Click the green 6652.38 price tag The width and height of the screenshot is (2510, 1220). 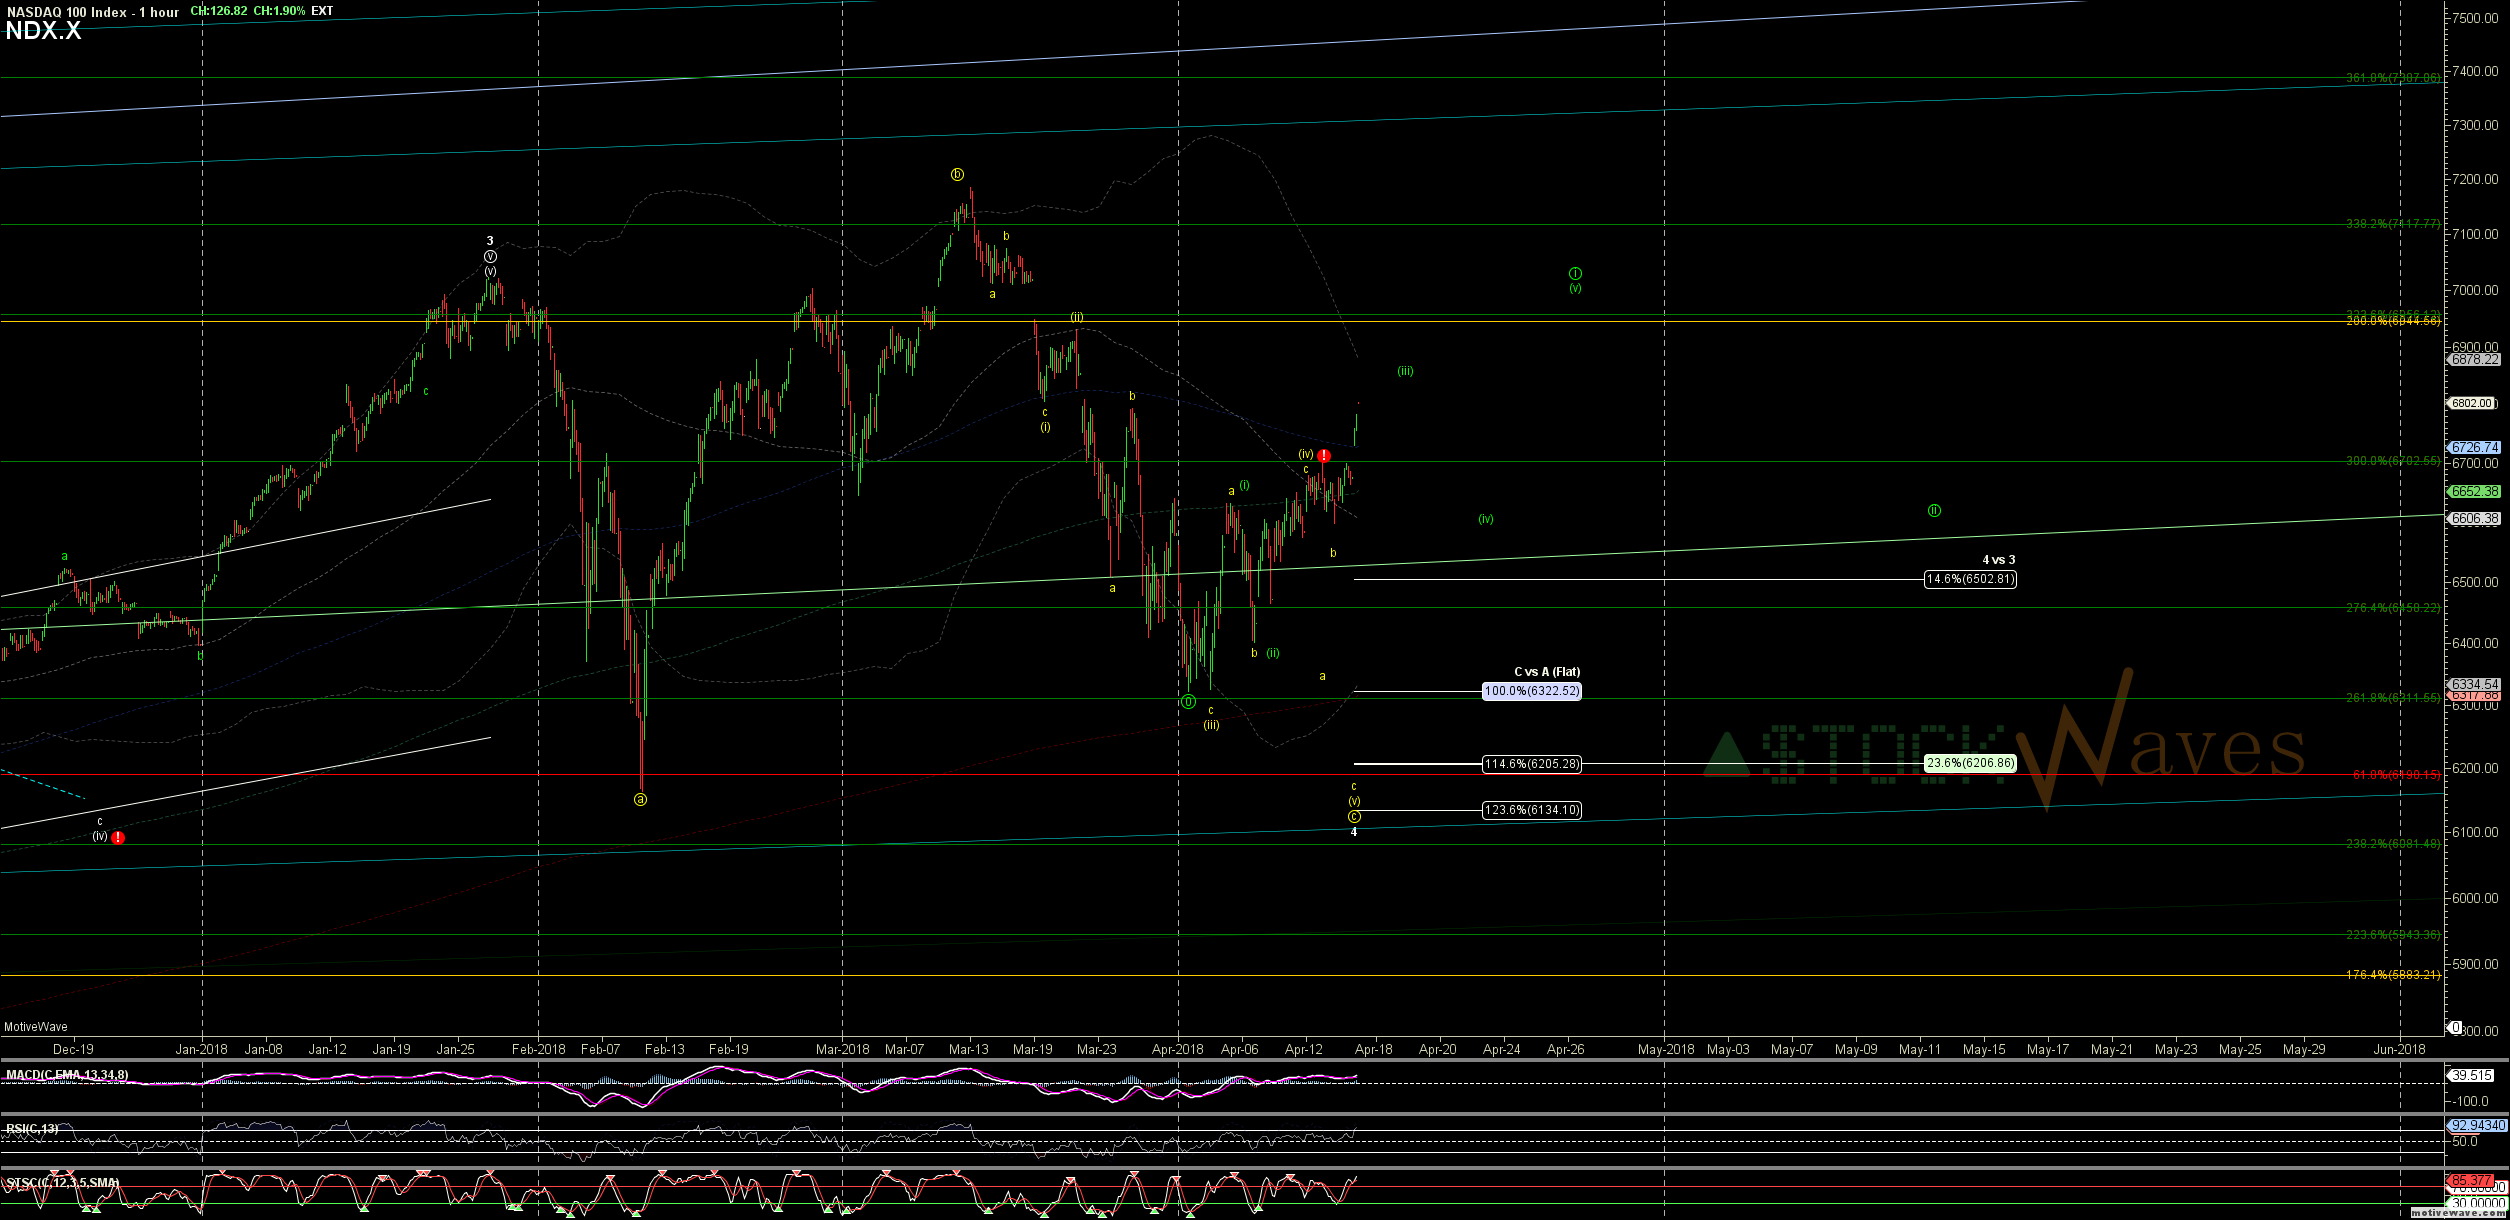tap(2472, 492)
